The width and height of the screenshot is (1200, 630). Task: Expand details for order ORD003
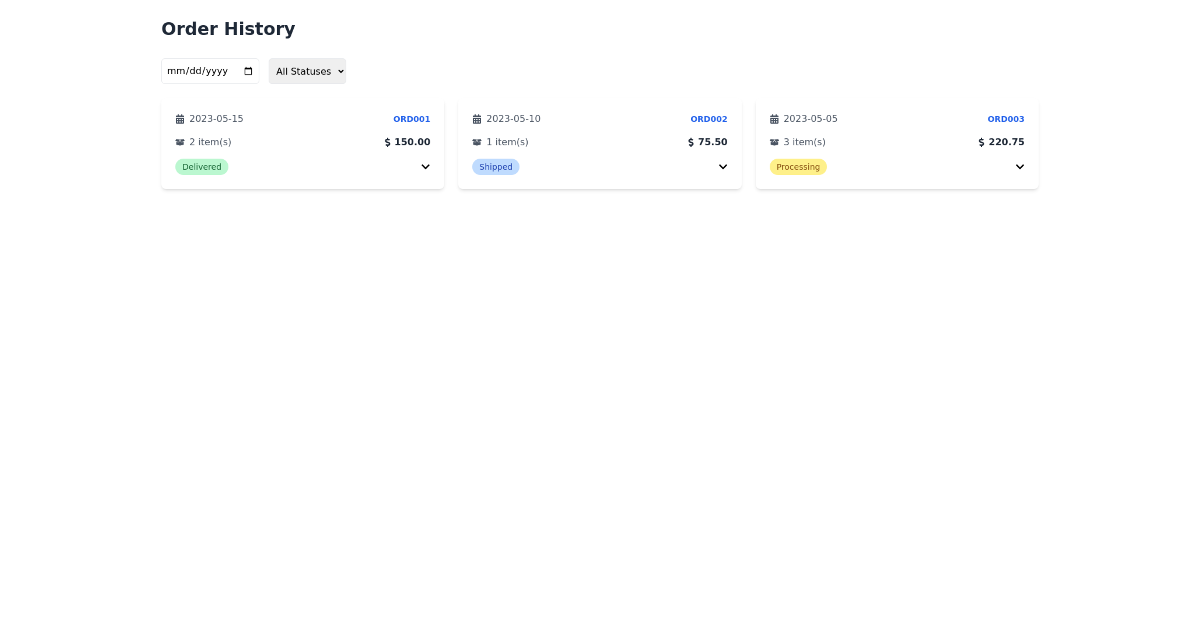[1019, 166]
